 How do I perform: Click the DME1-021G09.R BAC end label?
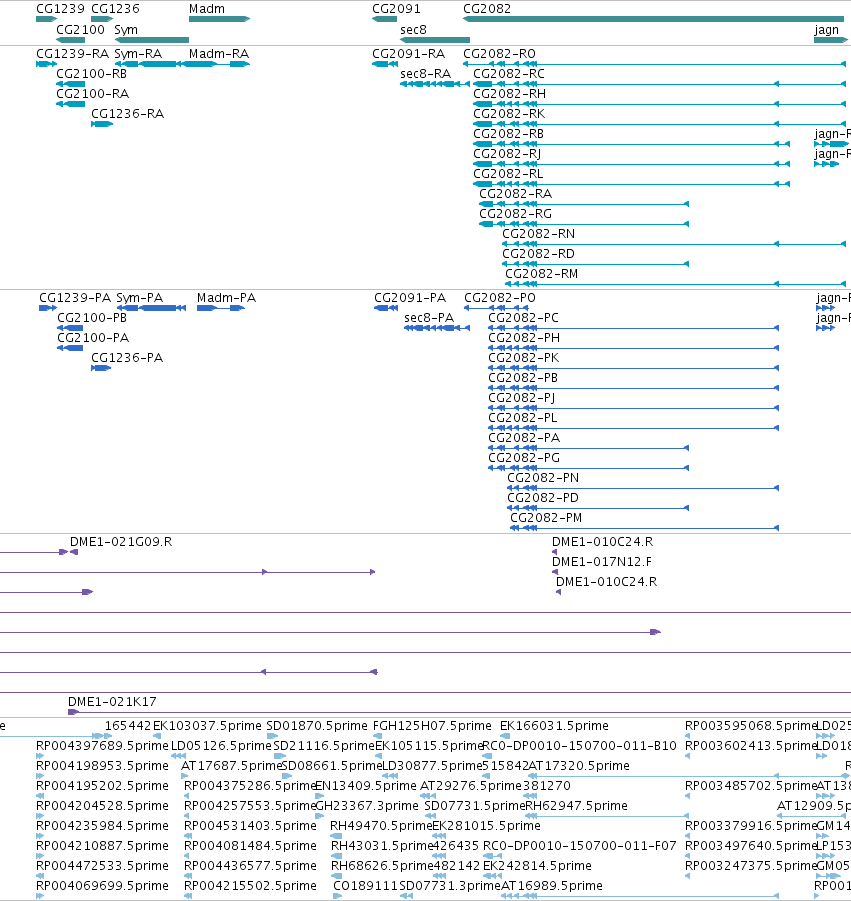[121, 541]
